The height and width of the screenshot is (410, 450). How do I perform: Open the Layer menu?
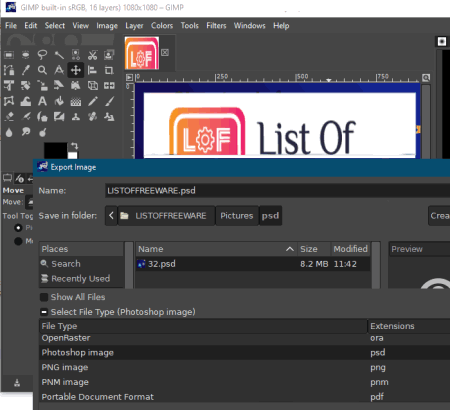click(134, 26)
